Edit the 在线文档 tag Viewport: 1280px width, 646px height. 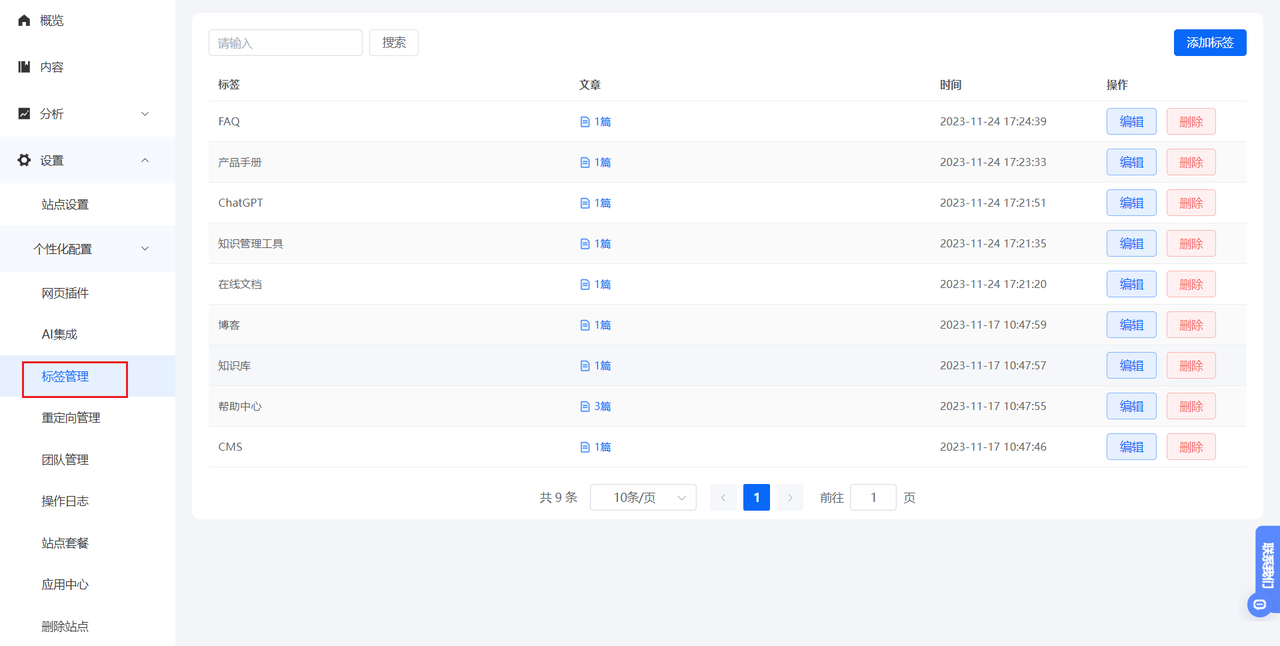1132,285
